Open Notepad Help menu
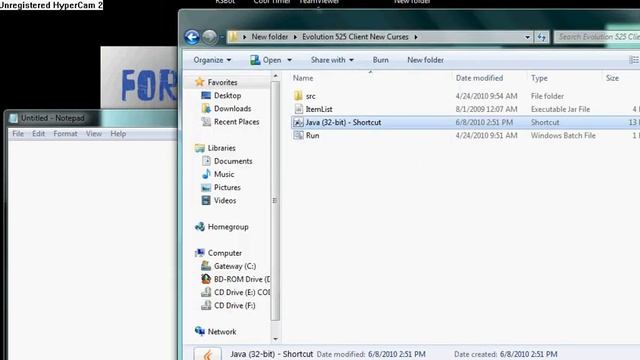This screenshot has width=640, height=360. point(118,133)
